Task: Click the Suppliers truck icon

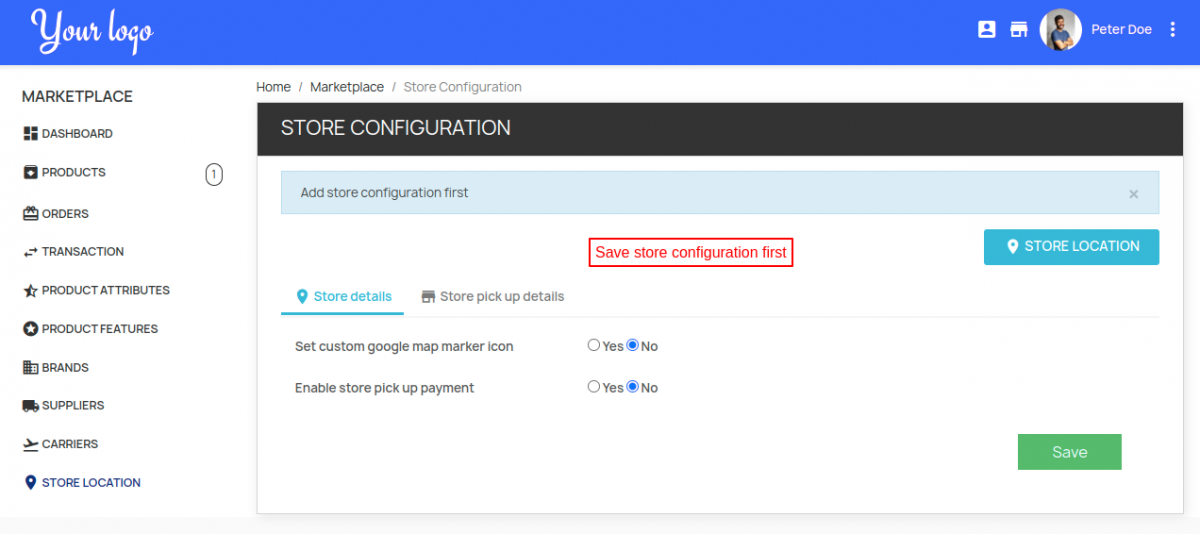Action: pos(30,406)
